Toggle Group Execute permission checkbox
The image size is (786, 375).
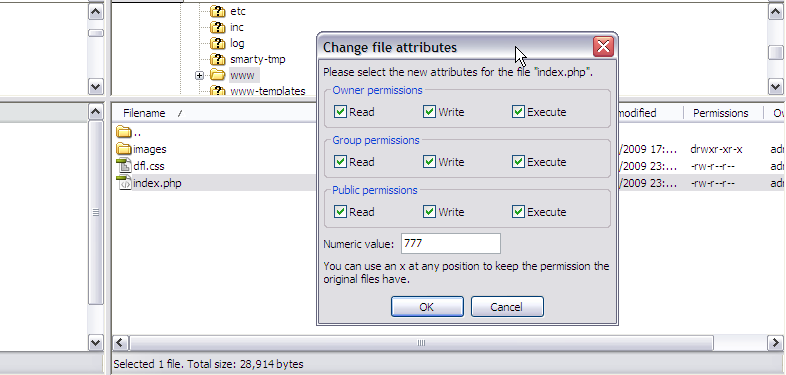518,161
